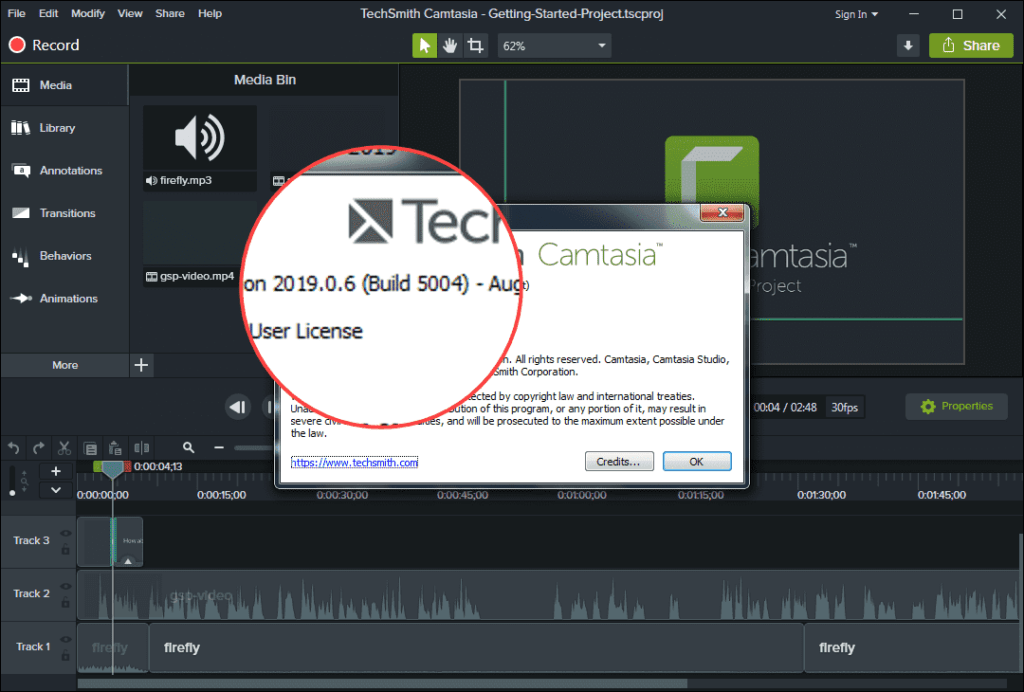The width and height of the screenshot is (1024, 692).
Task: Open the Share menu
Action: point(170,13)
